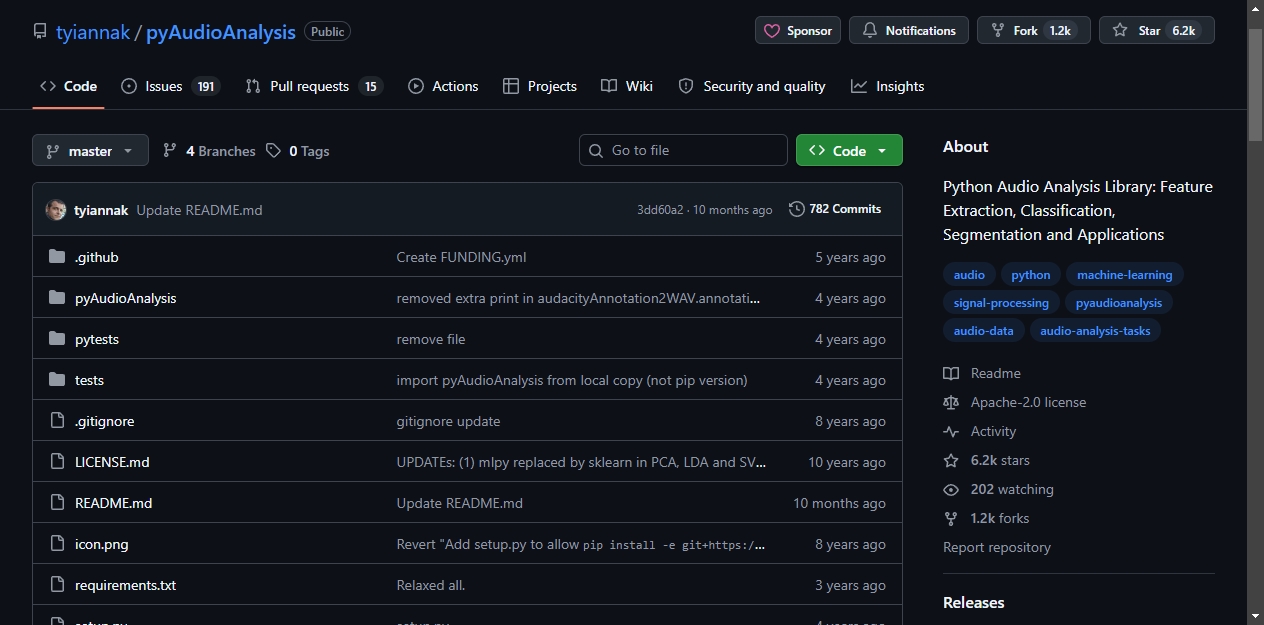
Task: Select the signal-processing topic tag
Action: click(x=1001, y=303)
